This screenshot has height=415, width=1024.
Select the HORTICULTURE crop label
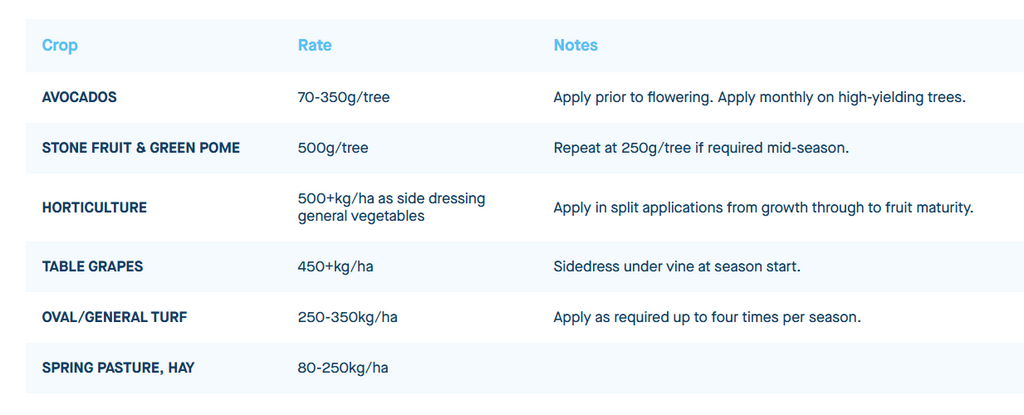[x=94, y=207]
